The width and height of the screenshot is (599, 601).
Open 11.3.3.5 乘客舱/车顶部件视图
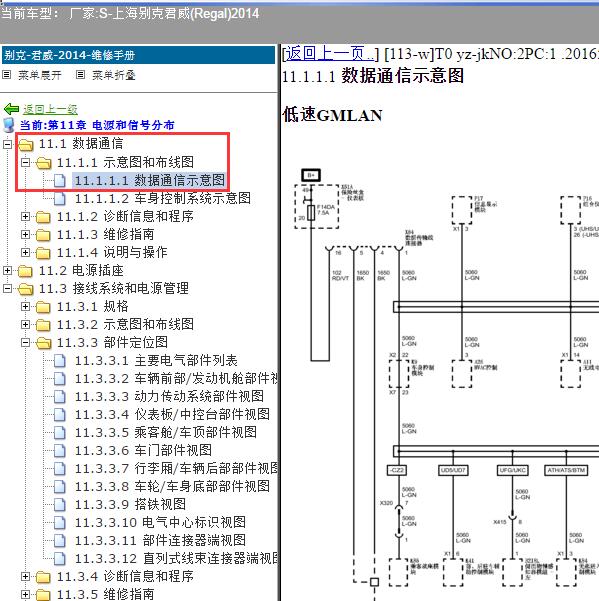click(166, 433)
